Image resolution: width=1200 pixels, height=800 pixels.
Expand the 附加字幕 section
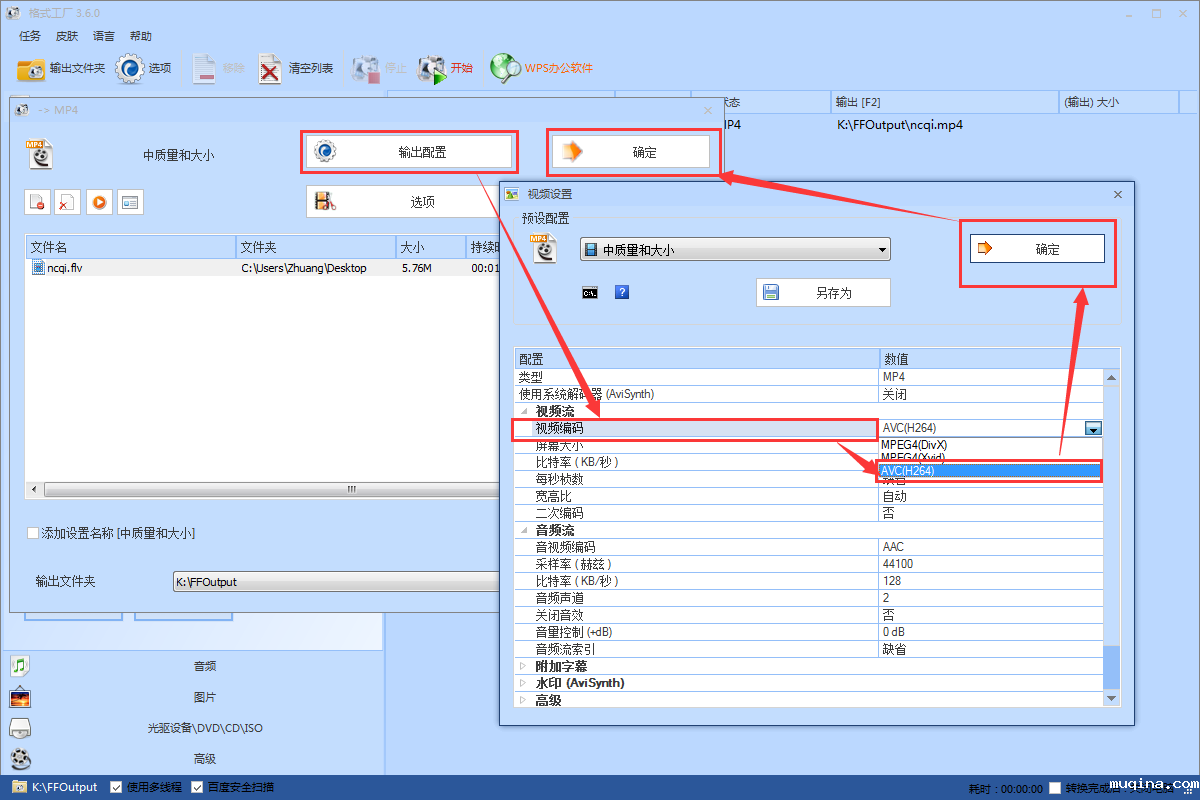pos(523,666)
